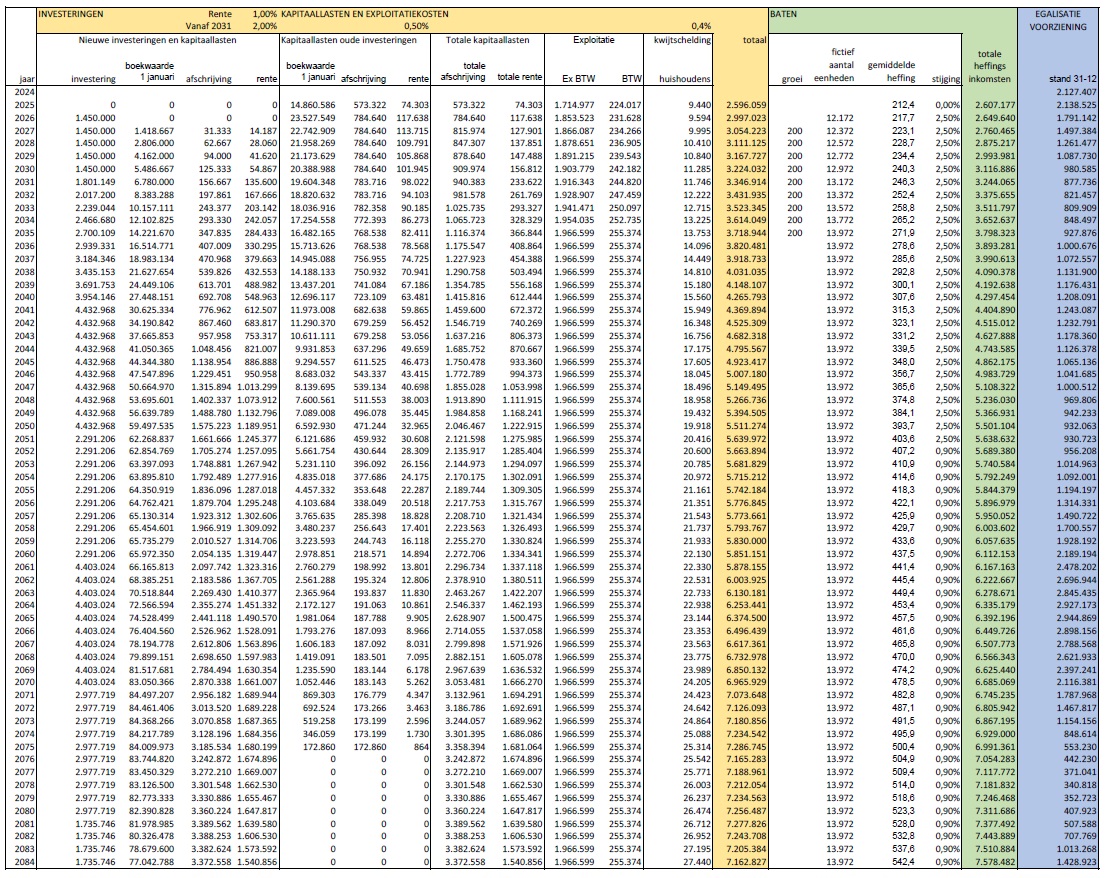This screenshot has width=1106, height=878.
Task: Click the 0,4% kwijtschelding rate
Action: click(x=700, y=27)
